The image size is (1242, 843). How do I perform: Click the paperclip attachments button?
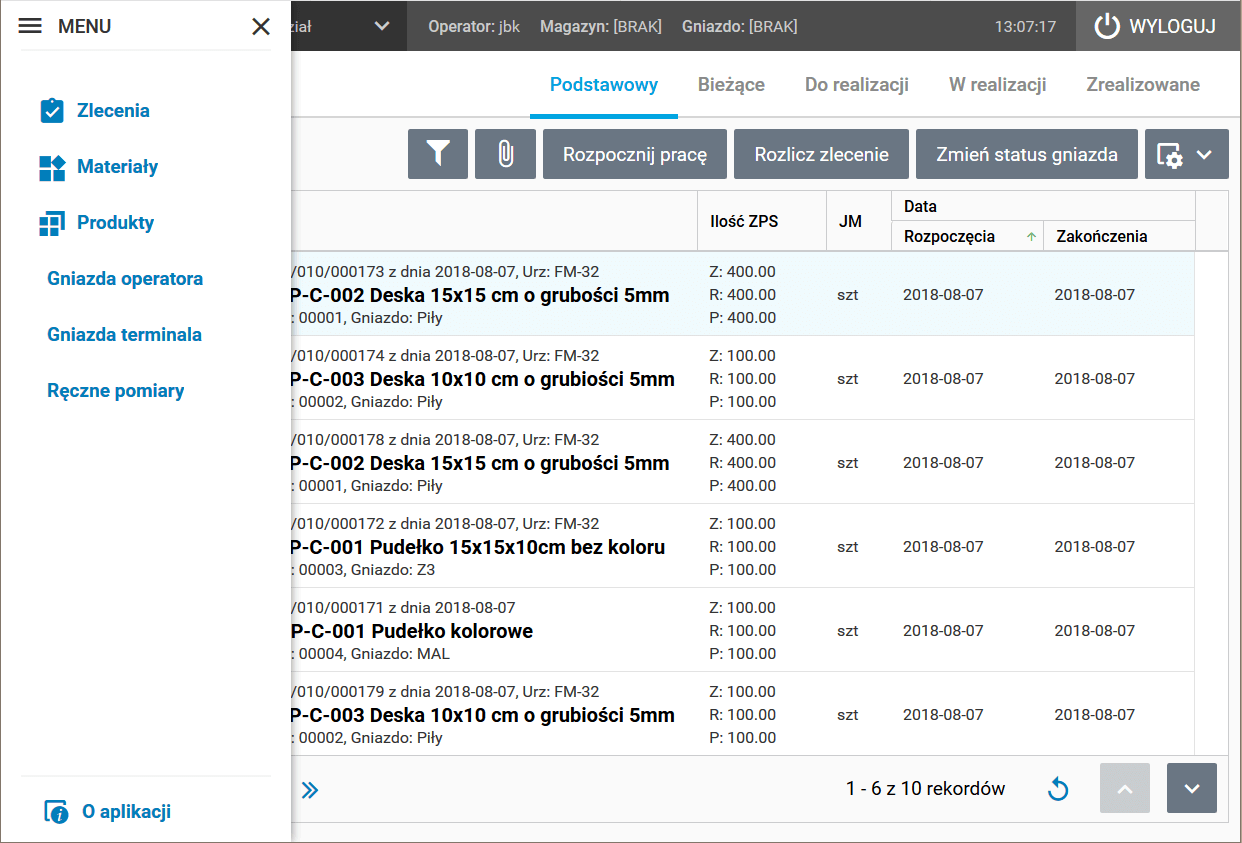(x=505, y=154)
